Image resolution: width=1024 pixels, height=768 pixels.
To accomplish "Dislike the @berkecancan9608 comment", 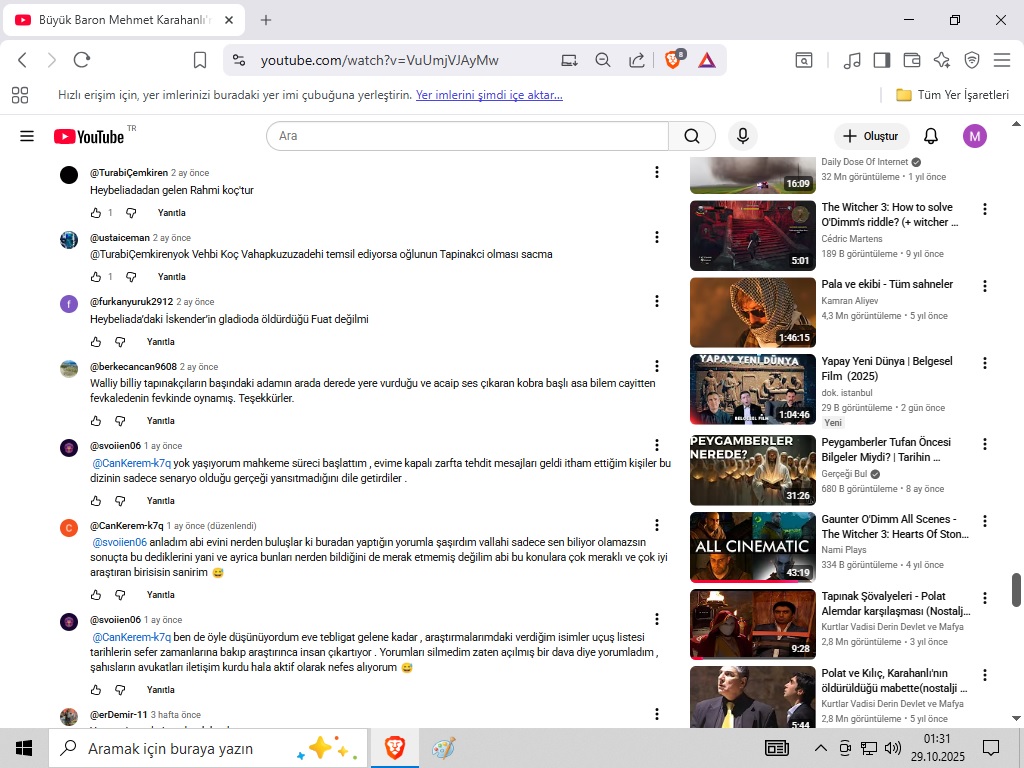I will (x=120, y=421).
